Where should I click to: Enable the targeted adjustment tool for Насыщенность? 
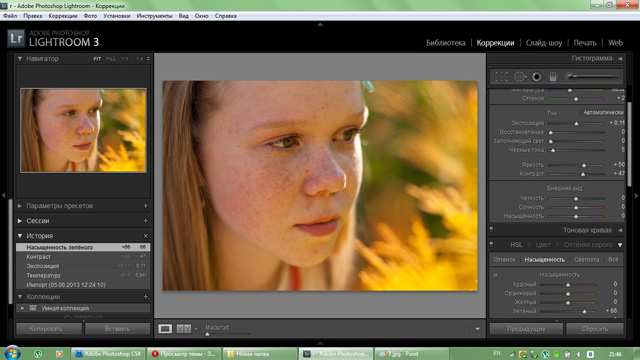click(x=496, y=275)
